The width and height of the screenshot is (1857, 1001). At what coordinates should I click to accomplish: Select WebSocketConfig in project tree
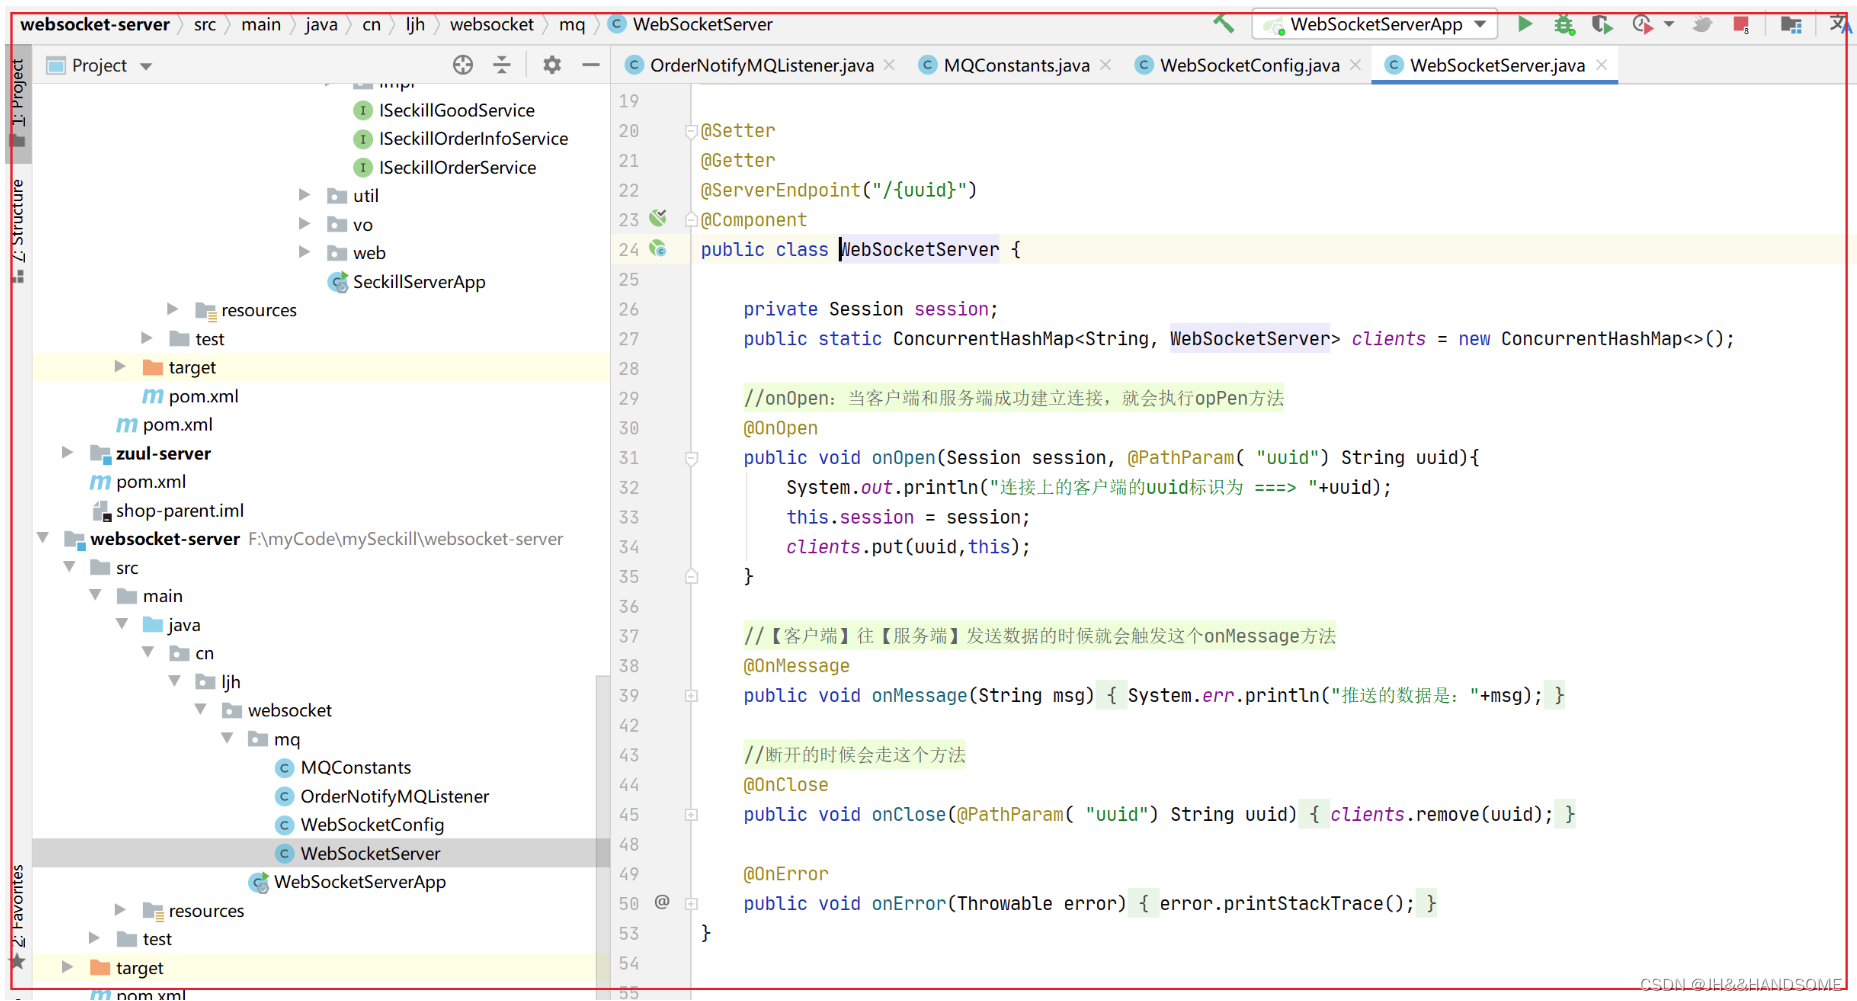[372, 825]
